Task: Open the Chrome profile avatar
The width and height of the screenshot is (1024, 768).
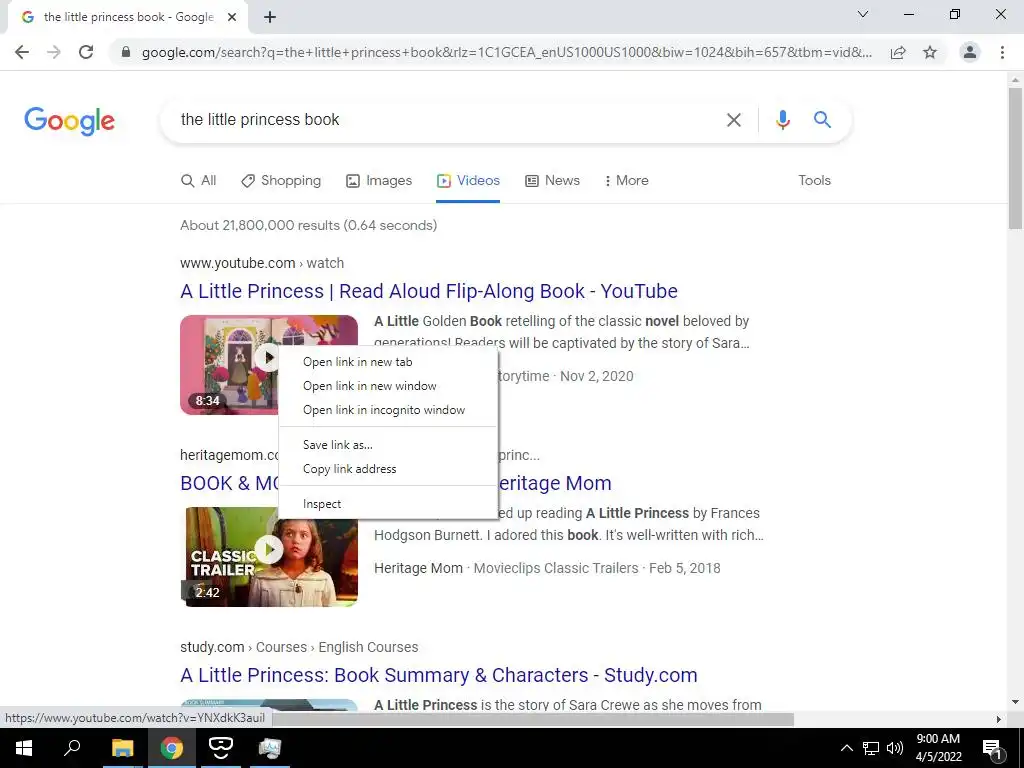Action: (x=970, y=52)
